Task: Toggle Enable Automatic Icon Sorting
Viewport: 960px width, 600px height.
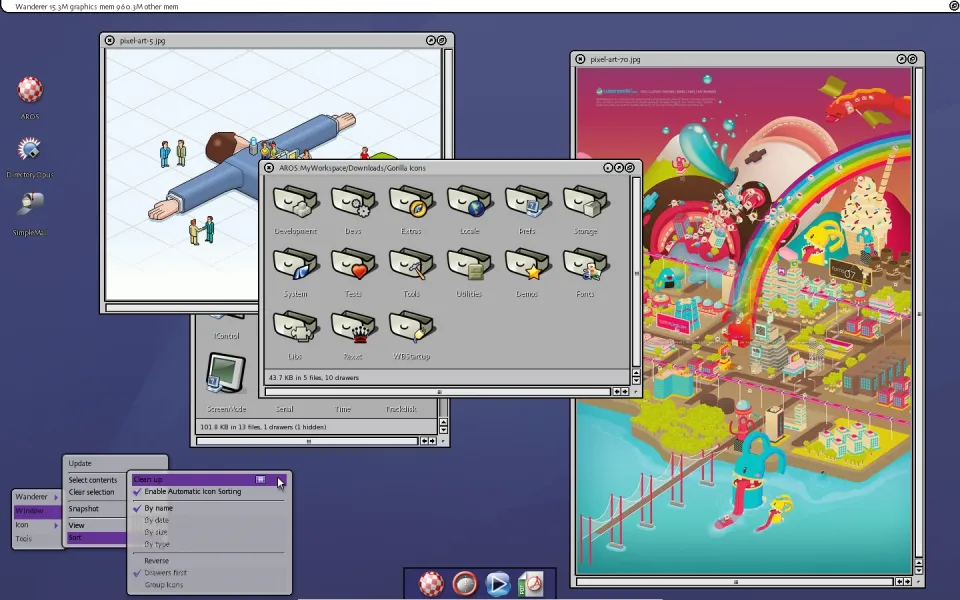Action: pyautogui.click(x=192, y=492)
